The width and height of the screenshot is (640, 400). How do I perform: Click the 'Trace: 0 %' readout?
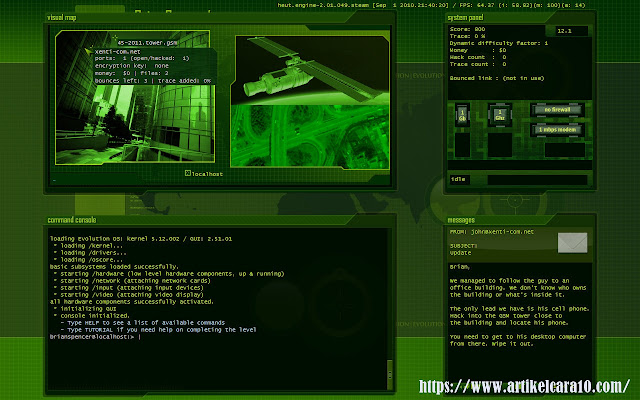pyautogui.click(x=467, y=36)
